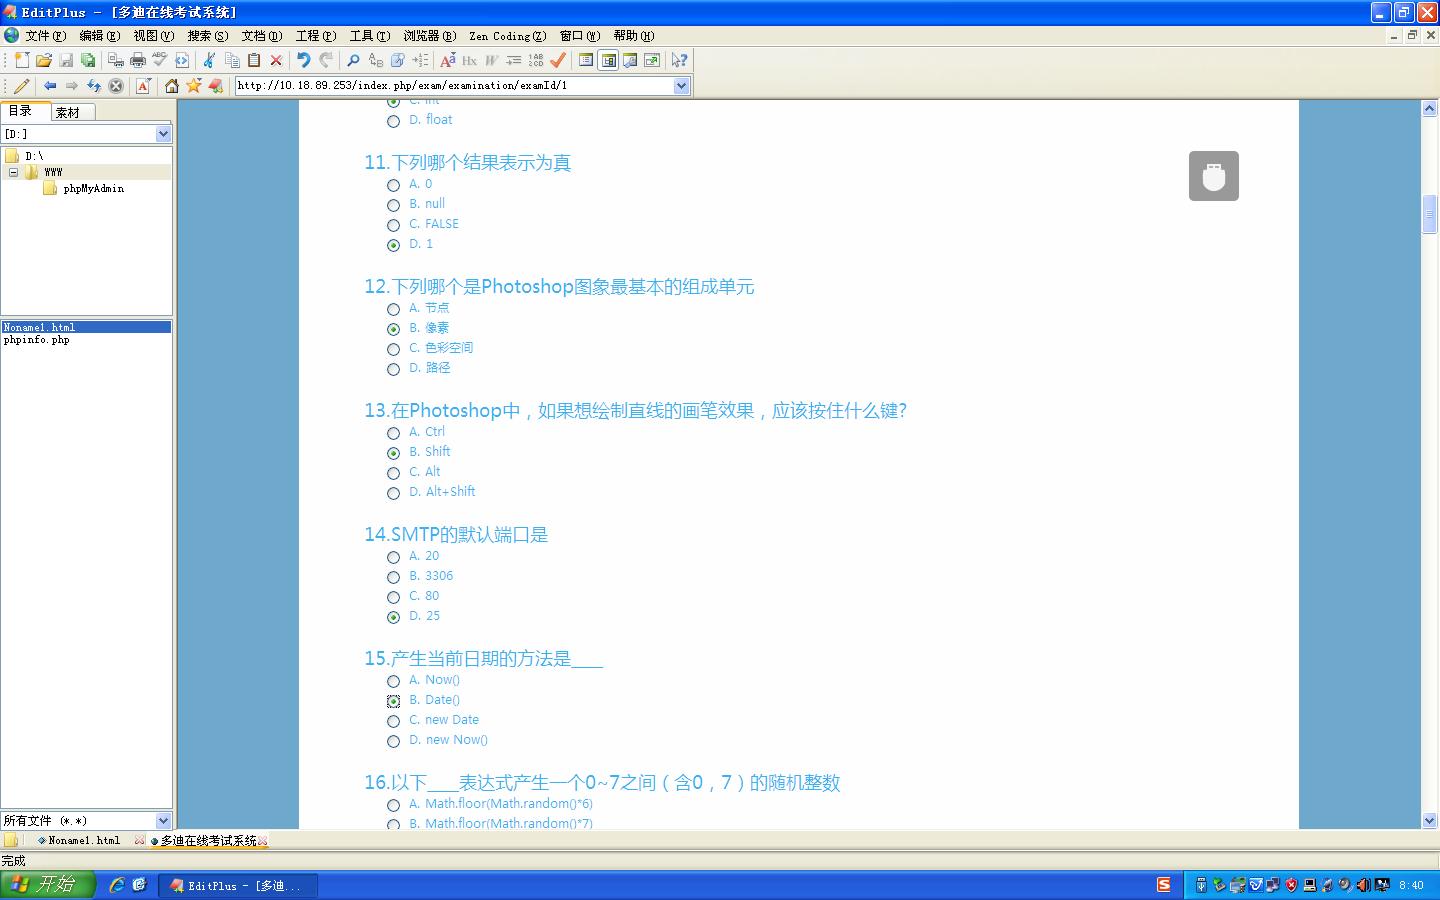Toggle word wrap W icon
This screenshot has width=1440, height=900.
coord(491,60)
